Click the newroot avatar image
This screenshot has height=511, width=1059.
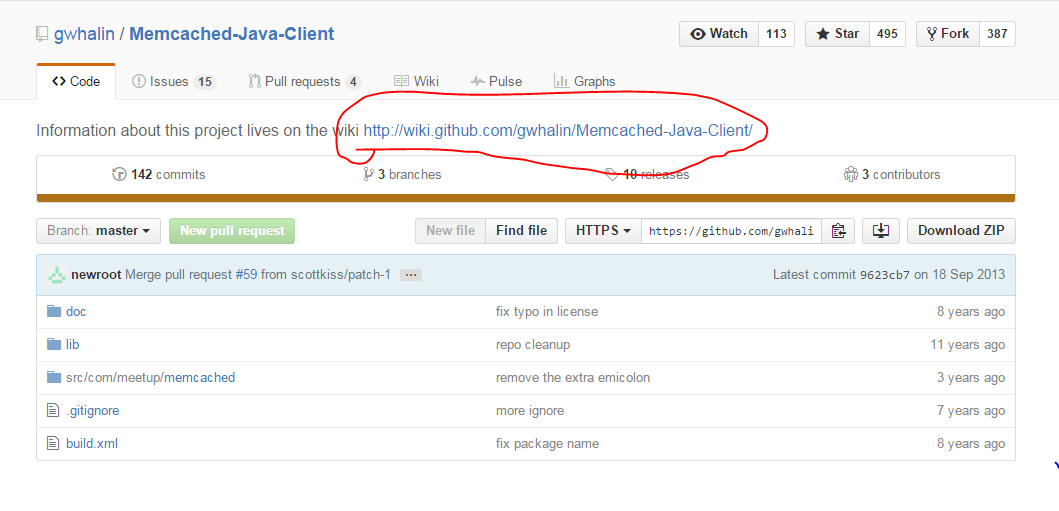coord(56,275)
